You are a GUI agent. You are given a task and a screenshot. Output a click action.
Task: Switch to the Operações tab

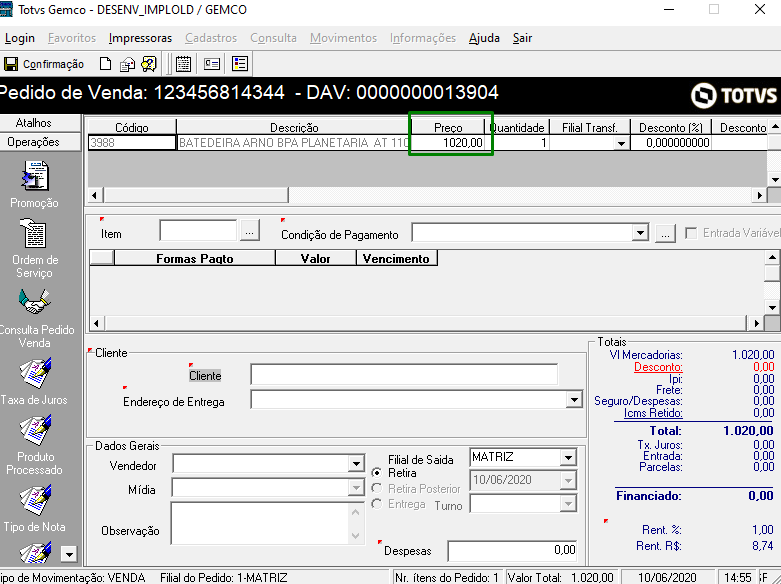click(x=40, y=142)
